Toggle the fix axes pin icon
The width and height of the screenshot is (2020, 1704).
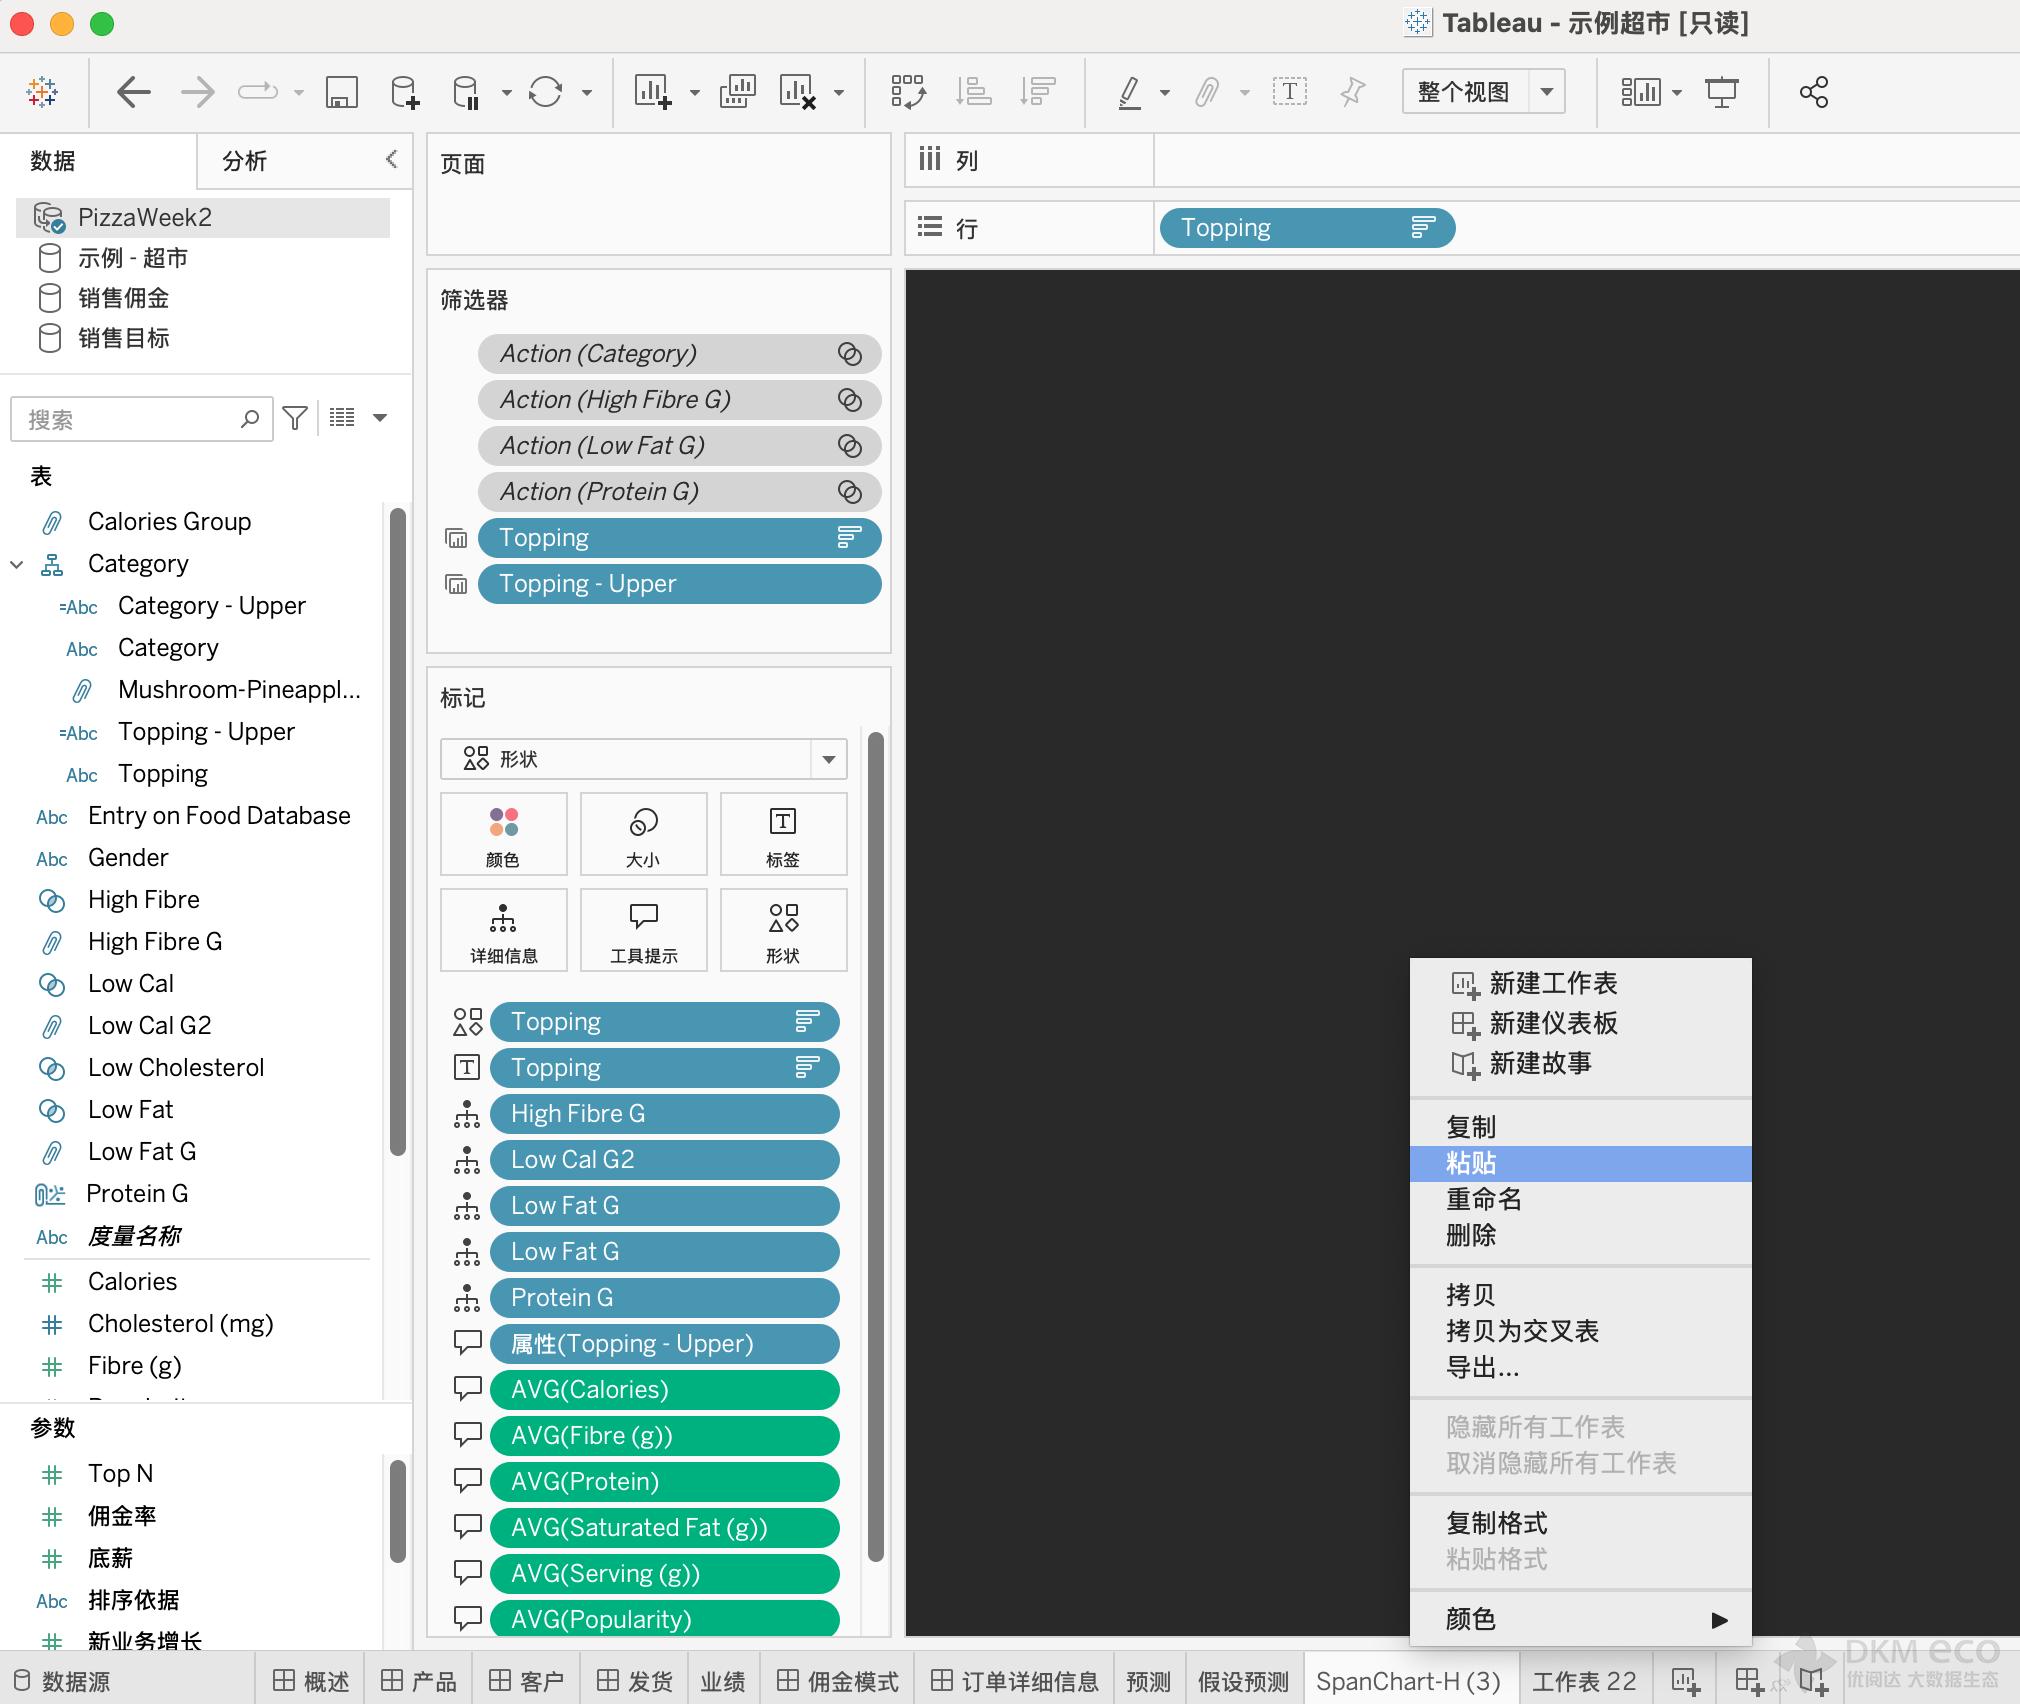pyautogui.click(x=1352, y=92)
